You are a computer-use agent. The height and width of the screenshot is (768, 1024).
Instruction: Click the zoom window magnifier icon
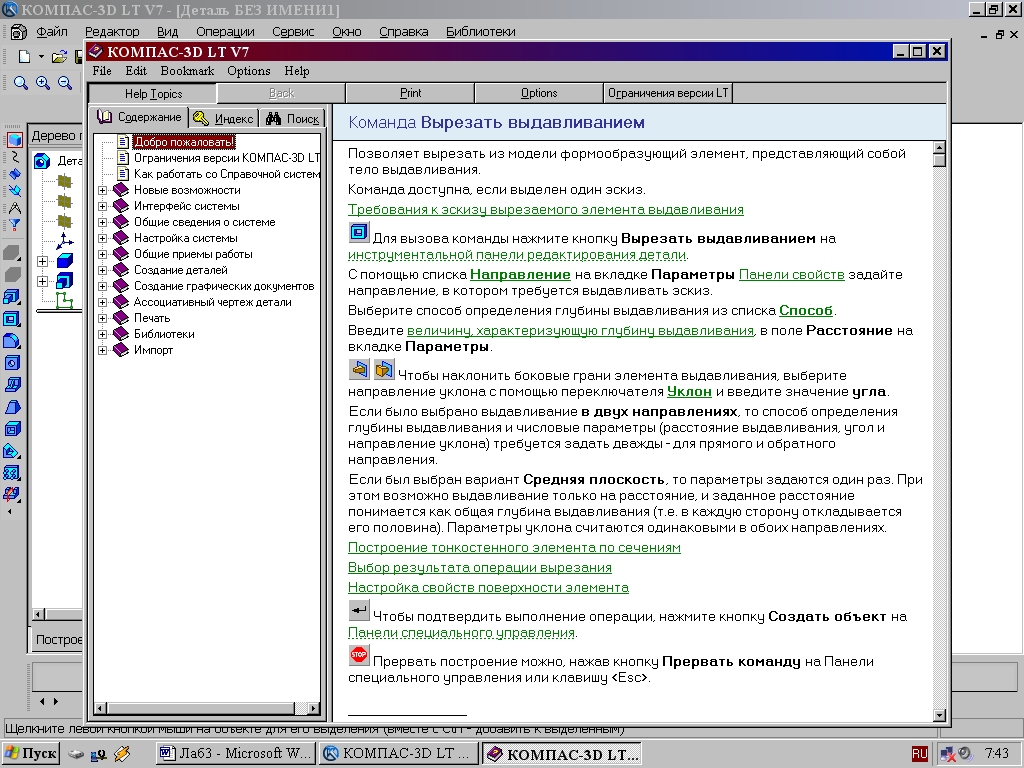(x=21, y=83)
